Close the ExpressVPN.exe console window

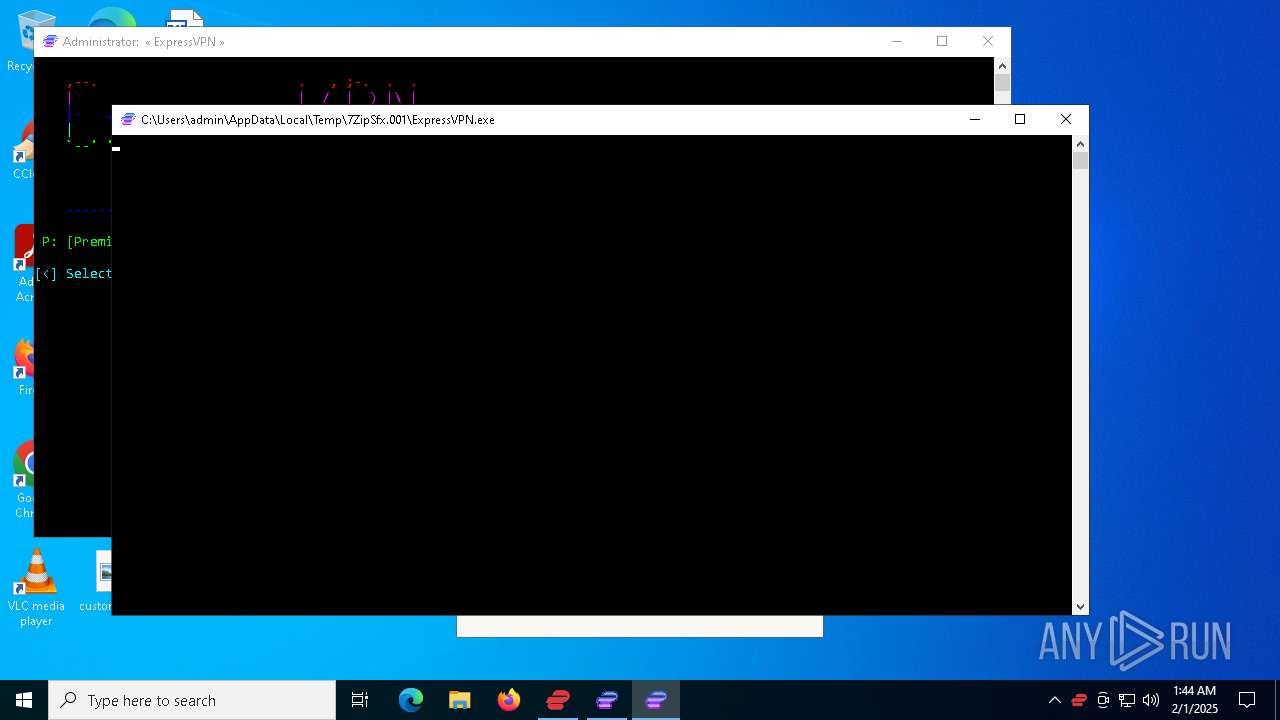pyautogui.click(x=1066, y=119)
